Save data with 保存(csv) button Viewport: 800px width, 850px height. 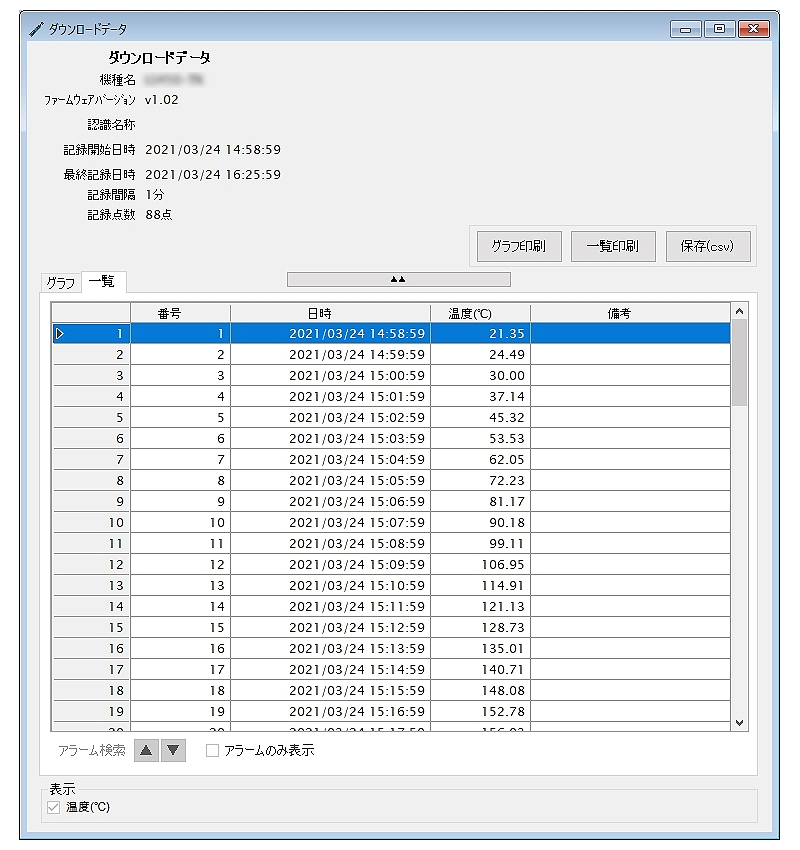707,246
